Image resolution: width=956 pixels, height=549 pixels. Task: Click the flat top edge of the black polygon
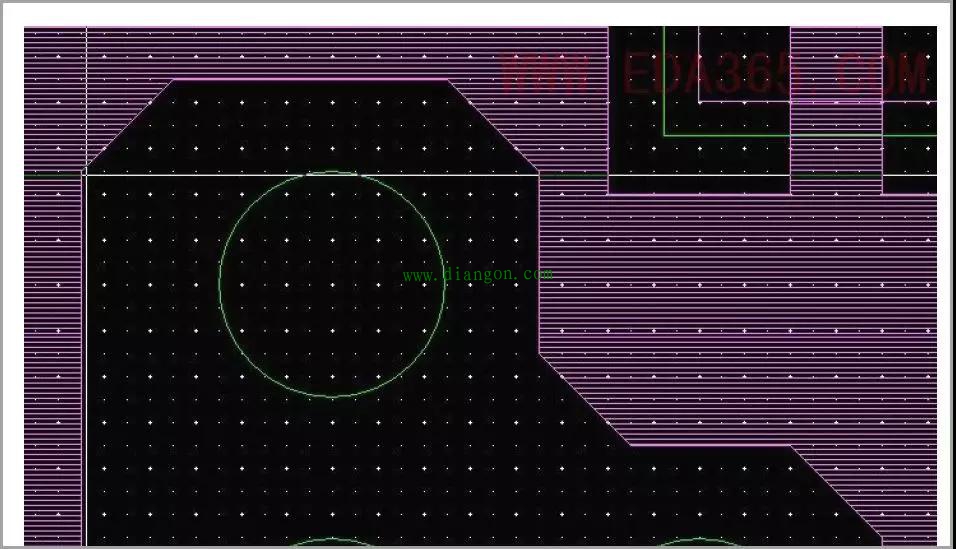tap(310, 81)
